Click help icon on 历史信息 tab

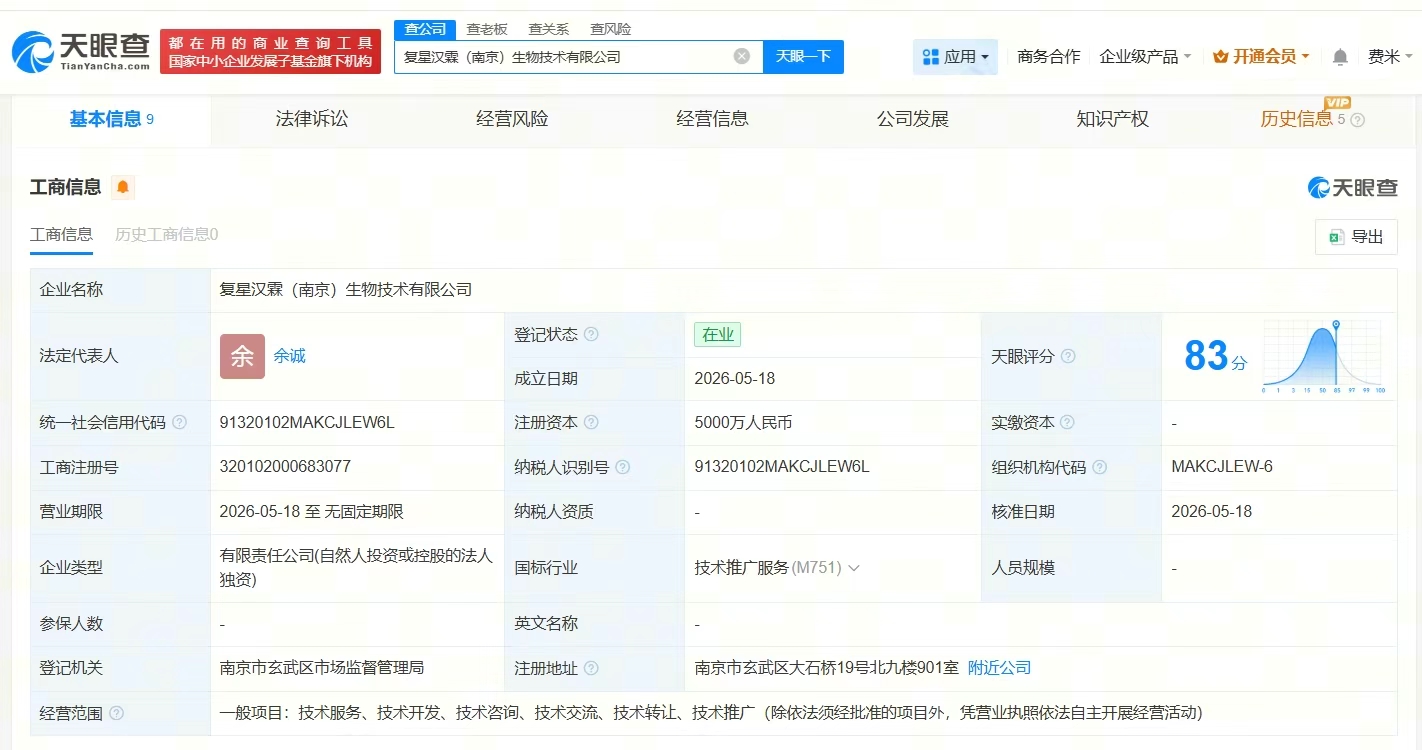pyautogui.click(x=1357, y=120)
